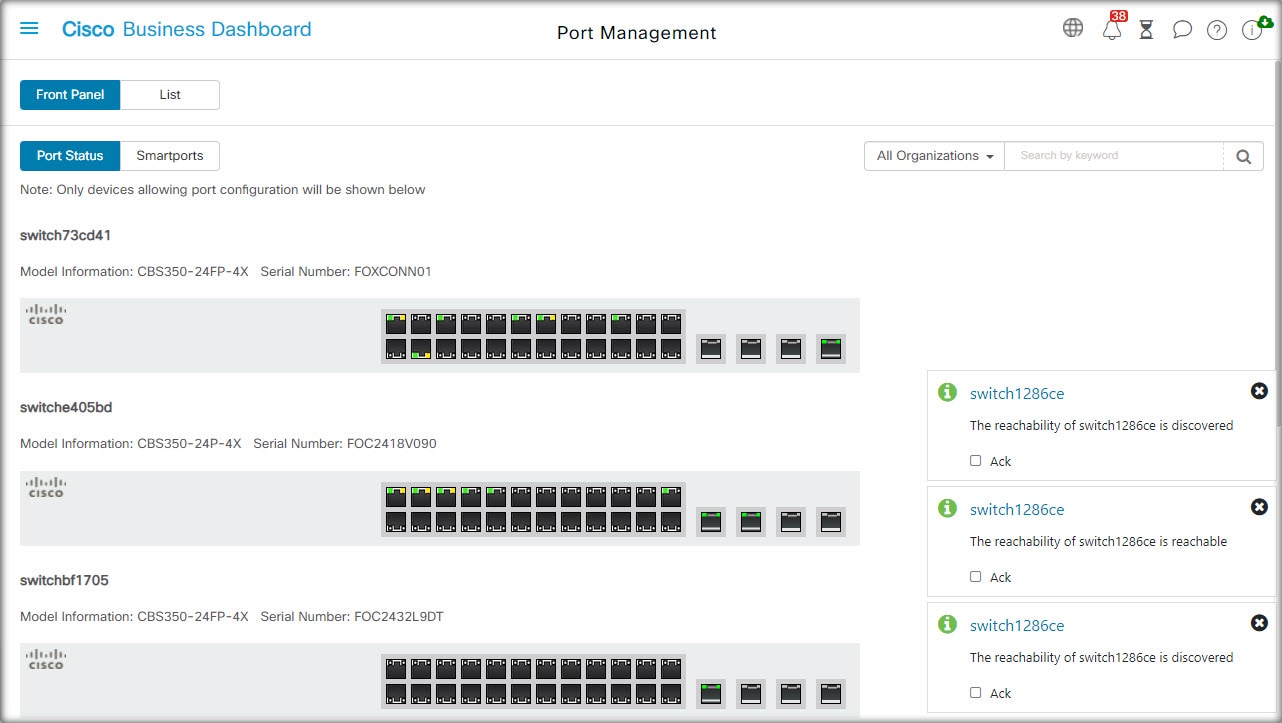Select the first SFP port on switche405bd
This screenshot has width=1282, height=723.
(710, 521)
